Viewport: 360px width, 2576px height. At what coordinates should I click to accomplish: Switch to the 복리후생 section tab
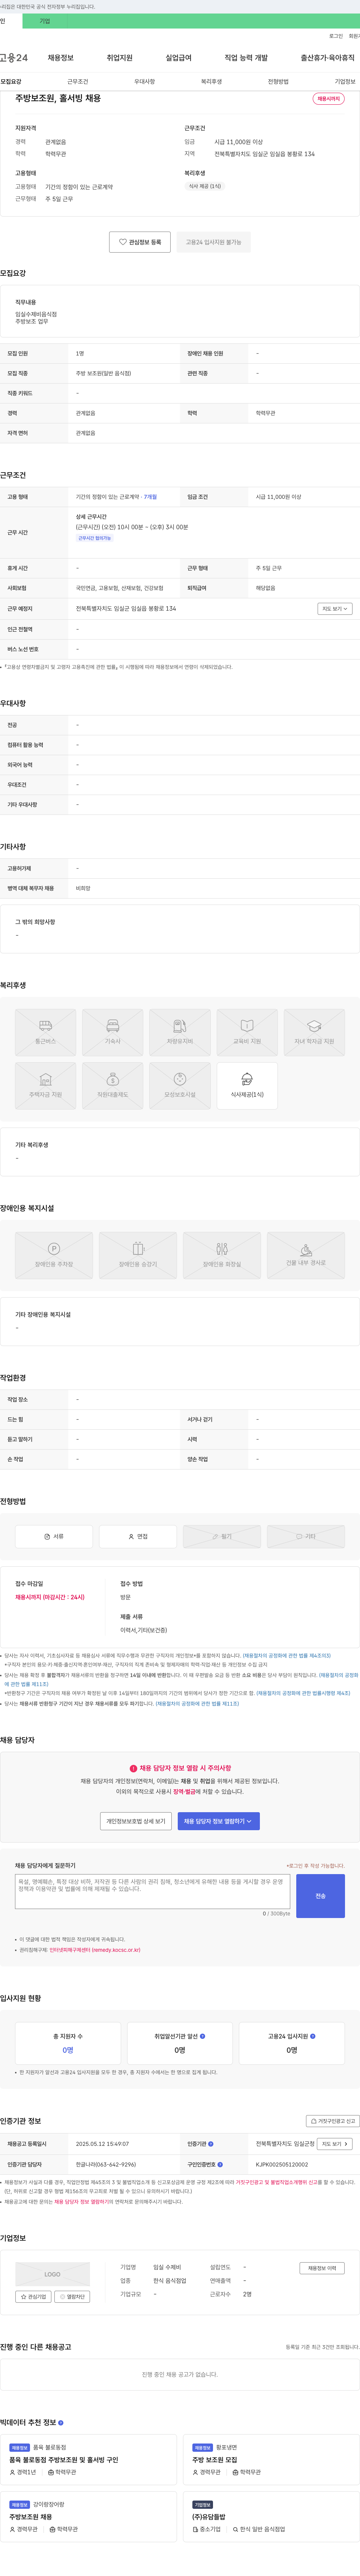[x=211, y=82]
